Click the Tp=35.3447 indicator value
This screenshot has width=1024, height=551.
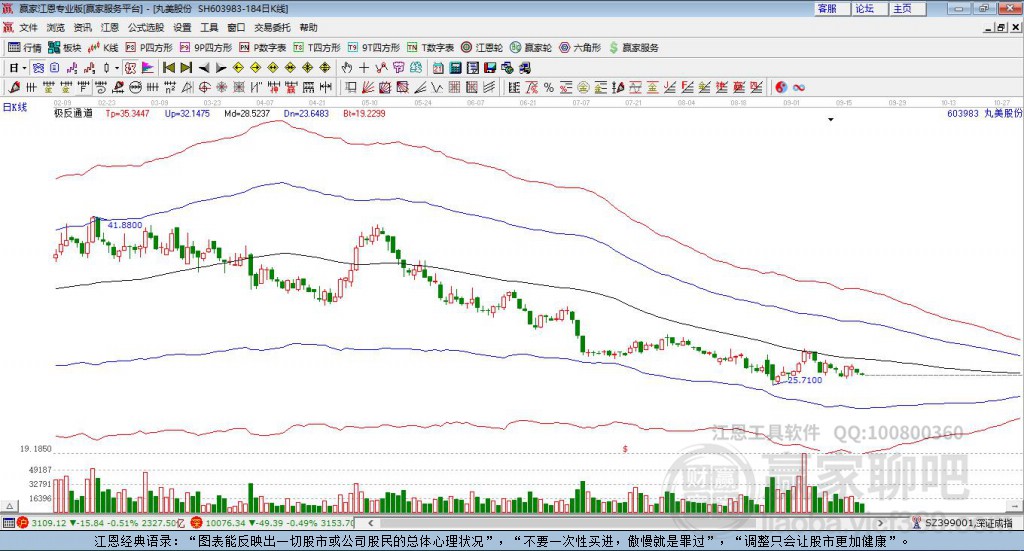click(127, 114)
